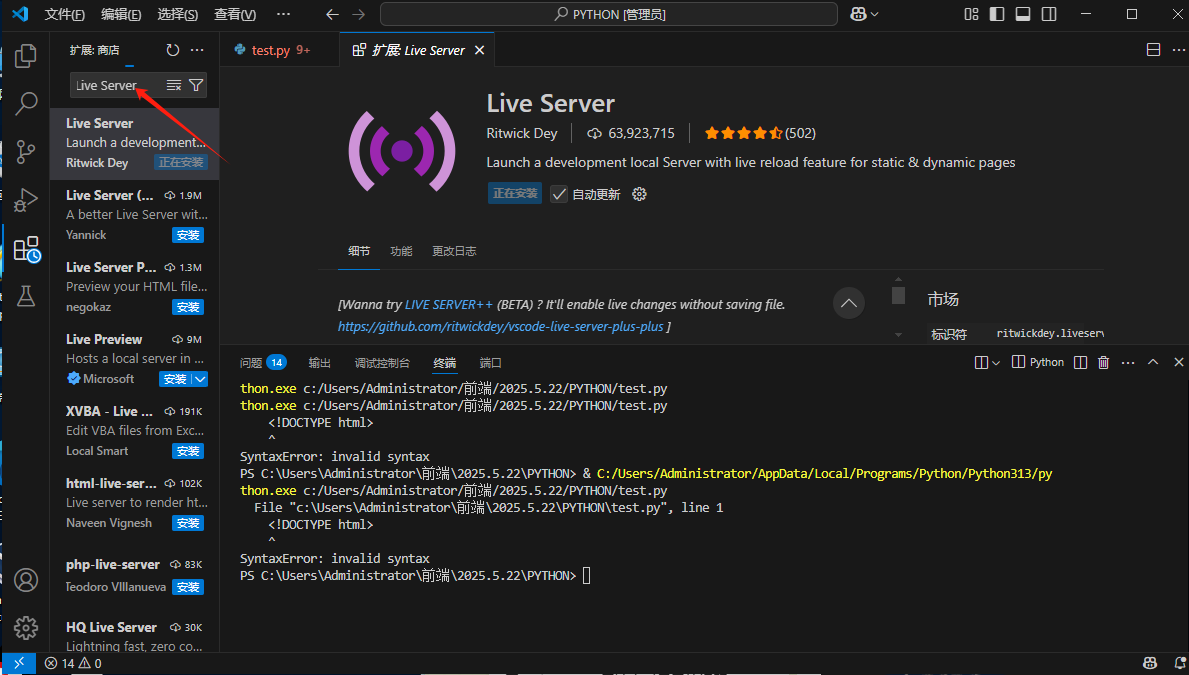Toggle primary side bar visibility
Viewport: 1189px width, 675px height.
click(997, 14)
